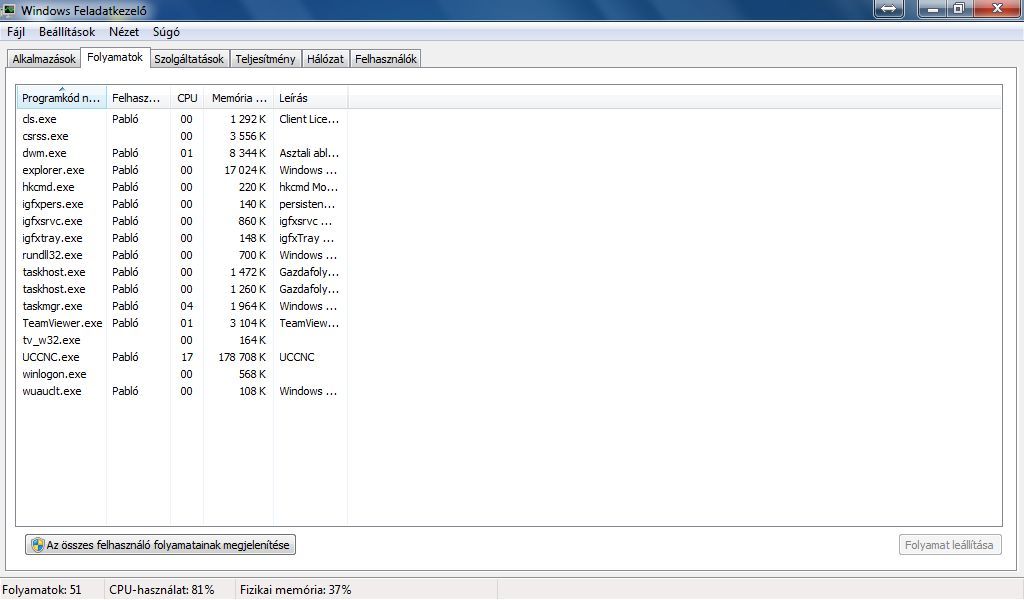Switch to the Alkalmazások tab

[x=44, y=59]
